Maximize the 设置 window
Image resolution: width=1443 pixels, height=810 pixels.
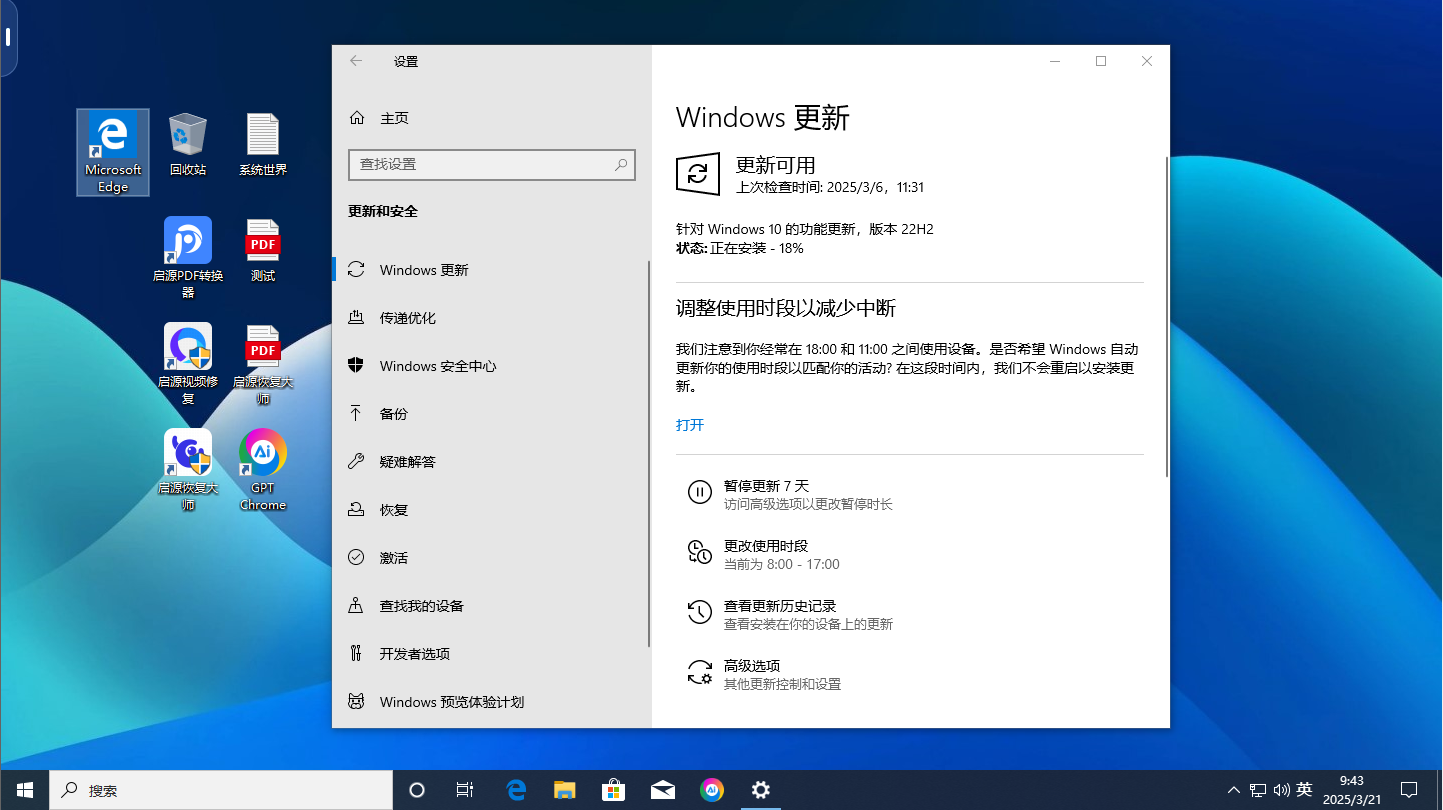1101,61
